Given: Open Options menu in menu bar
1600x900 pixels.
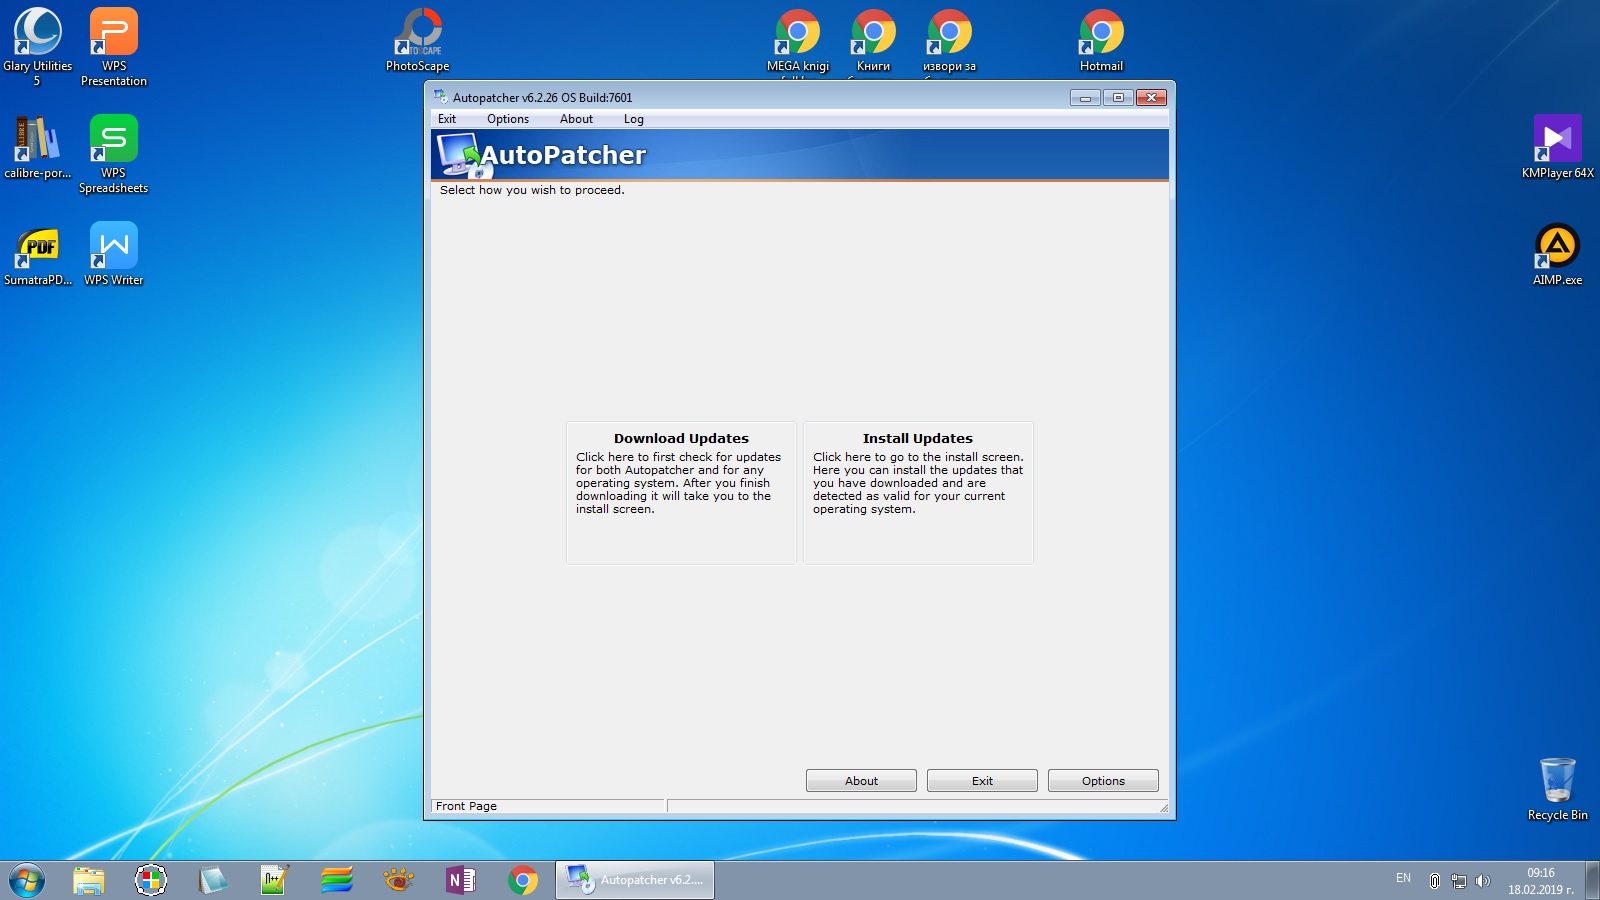Looking at the screenshot, I should point(508,119).
